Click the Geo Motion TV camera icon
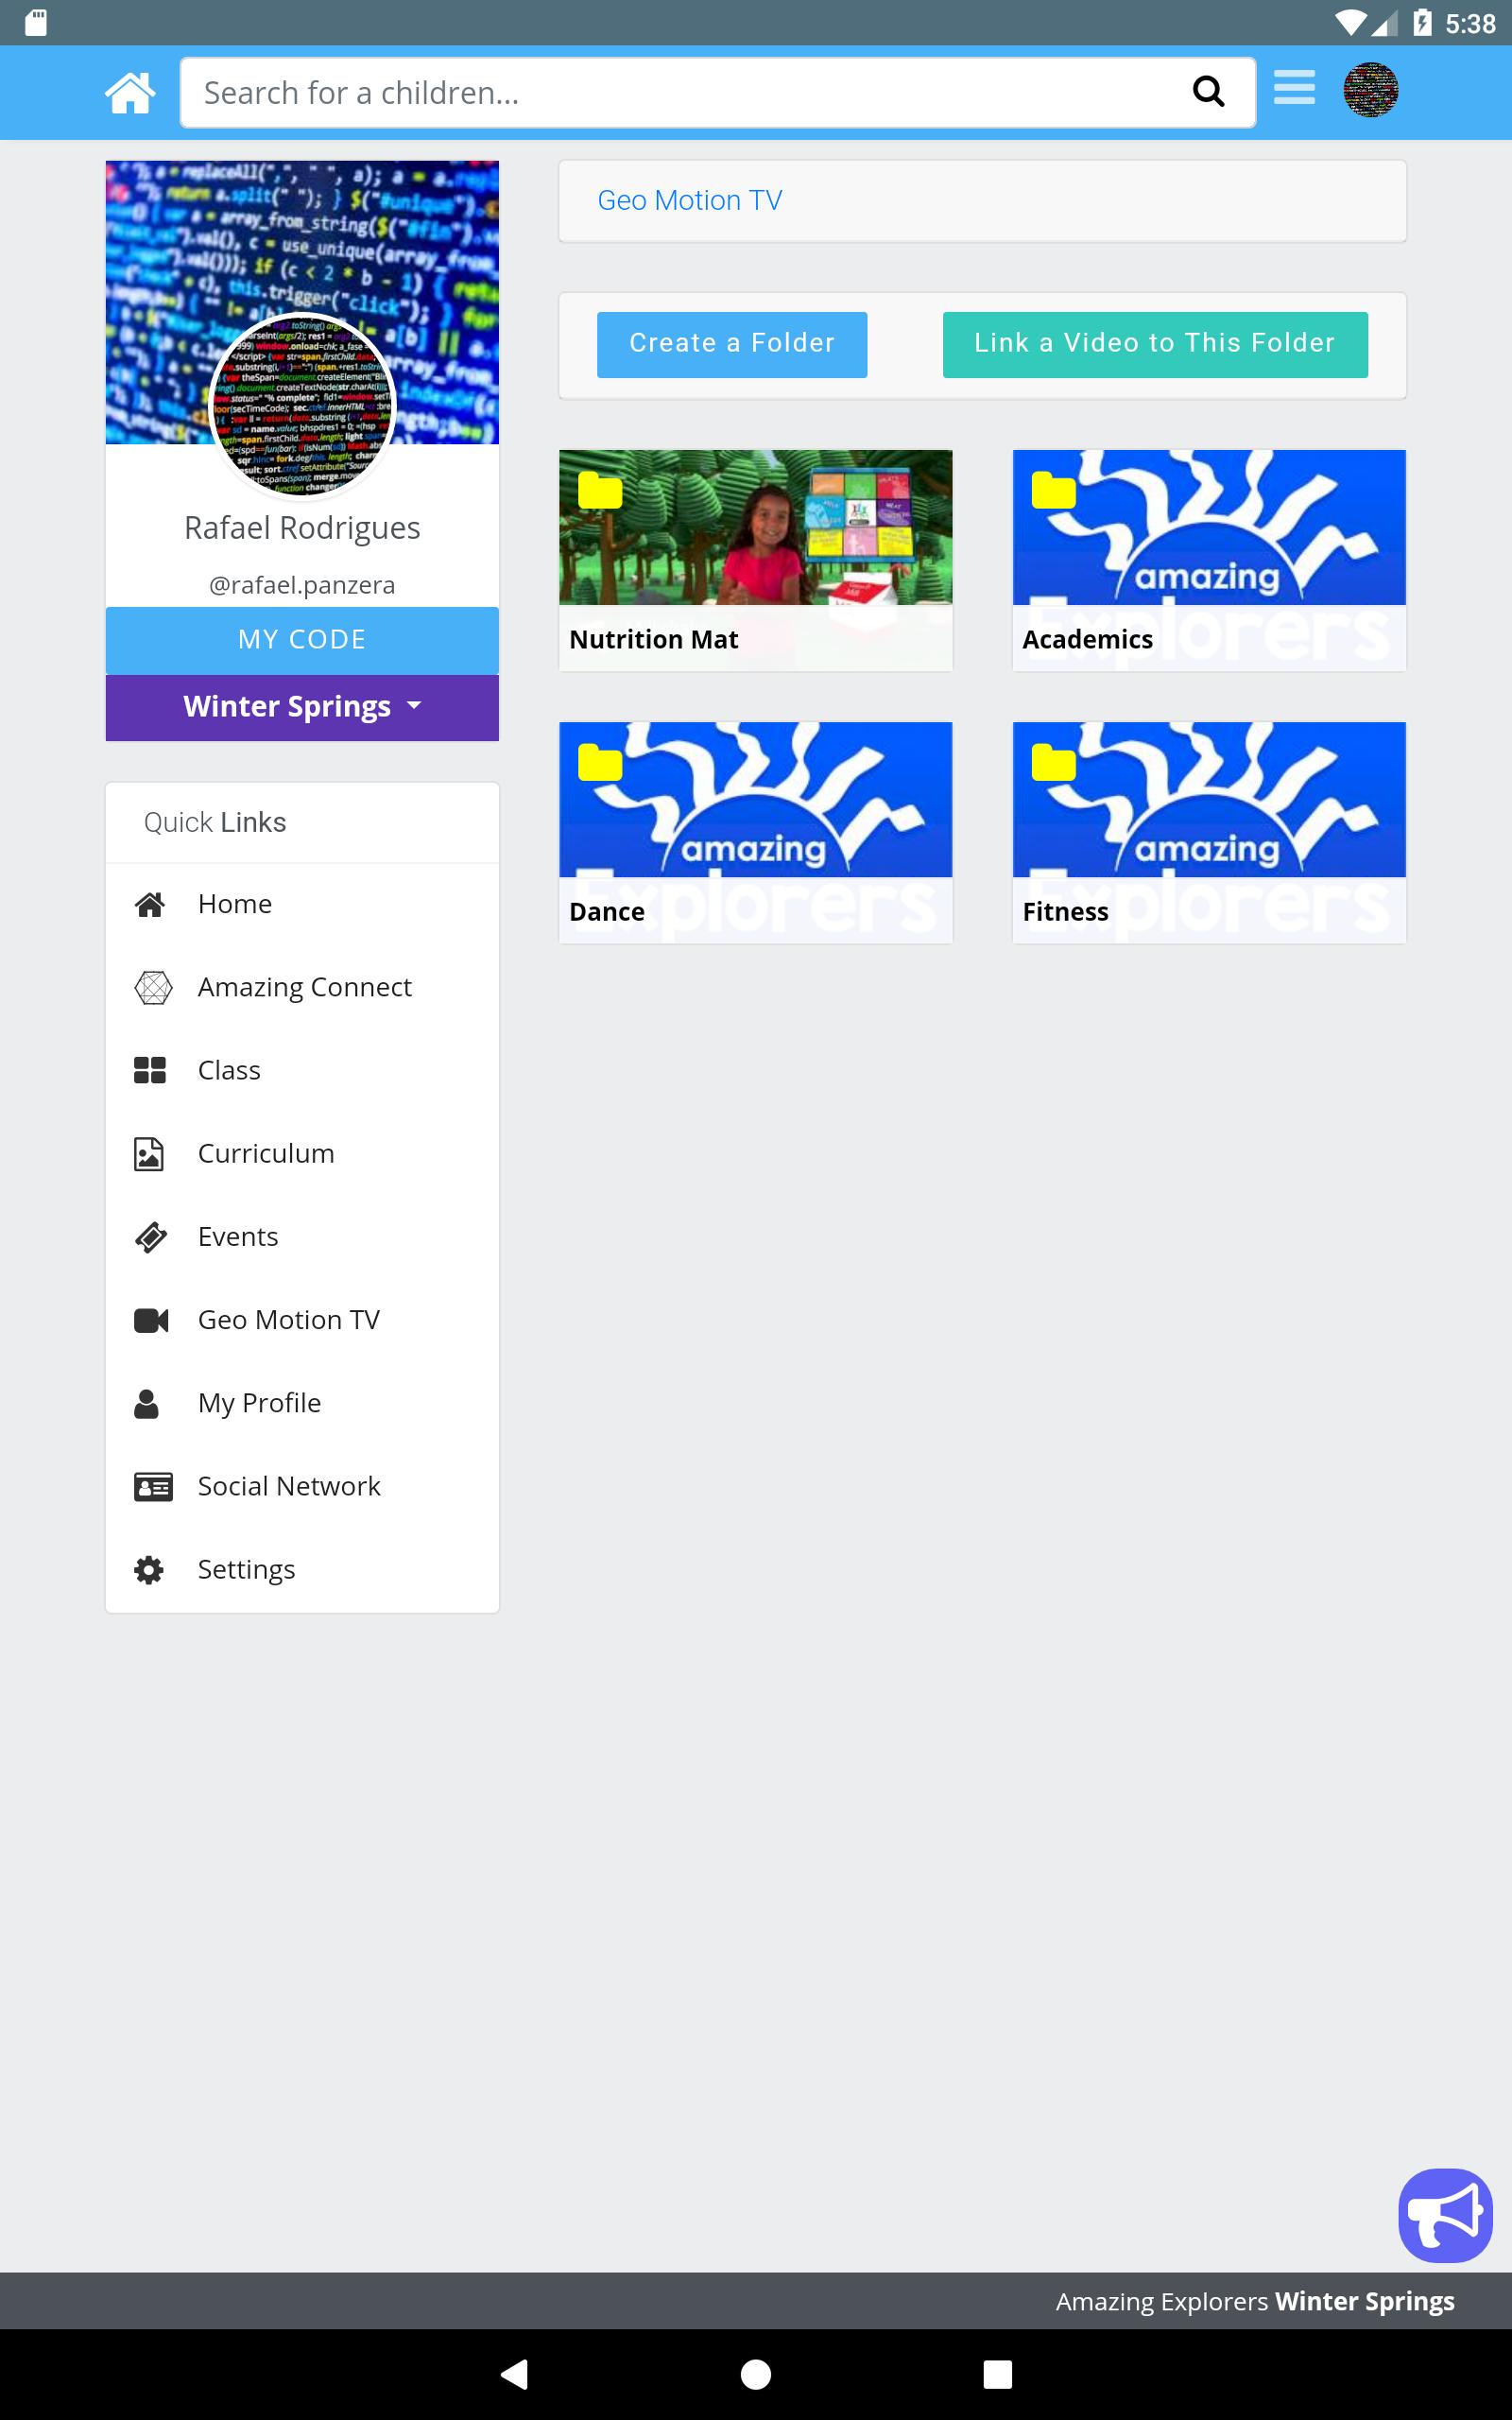Viewport: 1512px width, 2420px height. 151,1320
